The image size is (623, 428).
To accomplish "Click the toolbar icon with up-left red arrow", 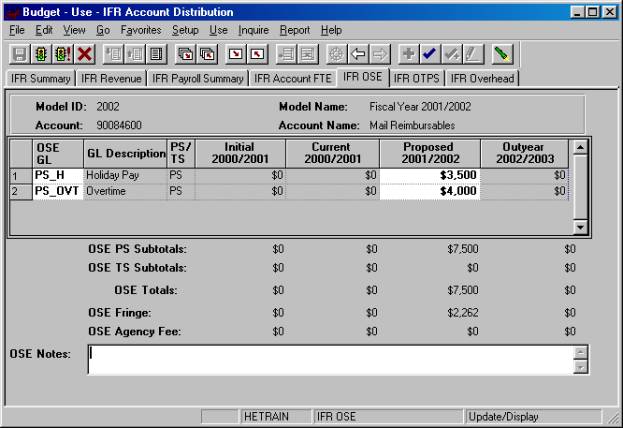I will pyautogui.click(x=257, y=54).
